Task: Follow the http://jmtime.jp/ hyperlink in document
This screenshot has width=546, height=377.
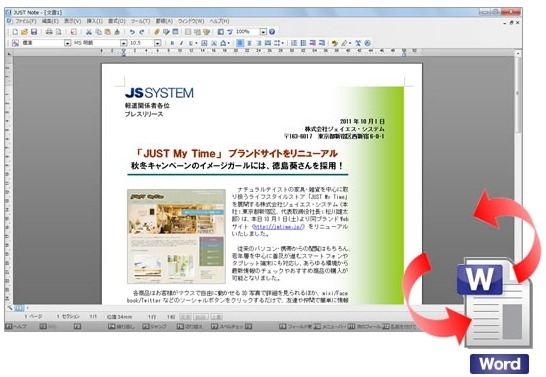Action: click(x=278, y=227)
